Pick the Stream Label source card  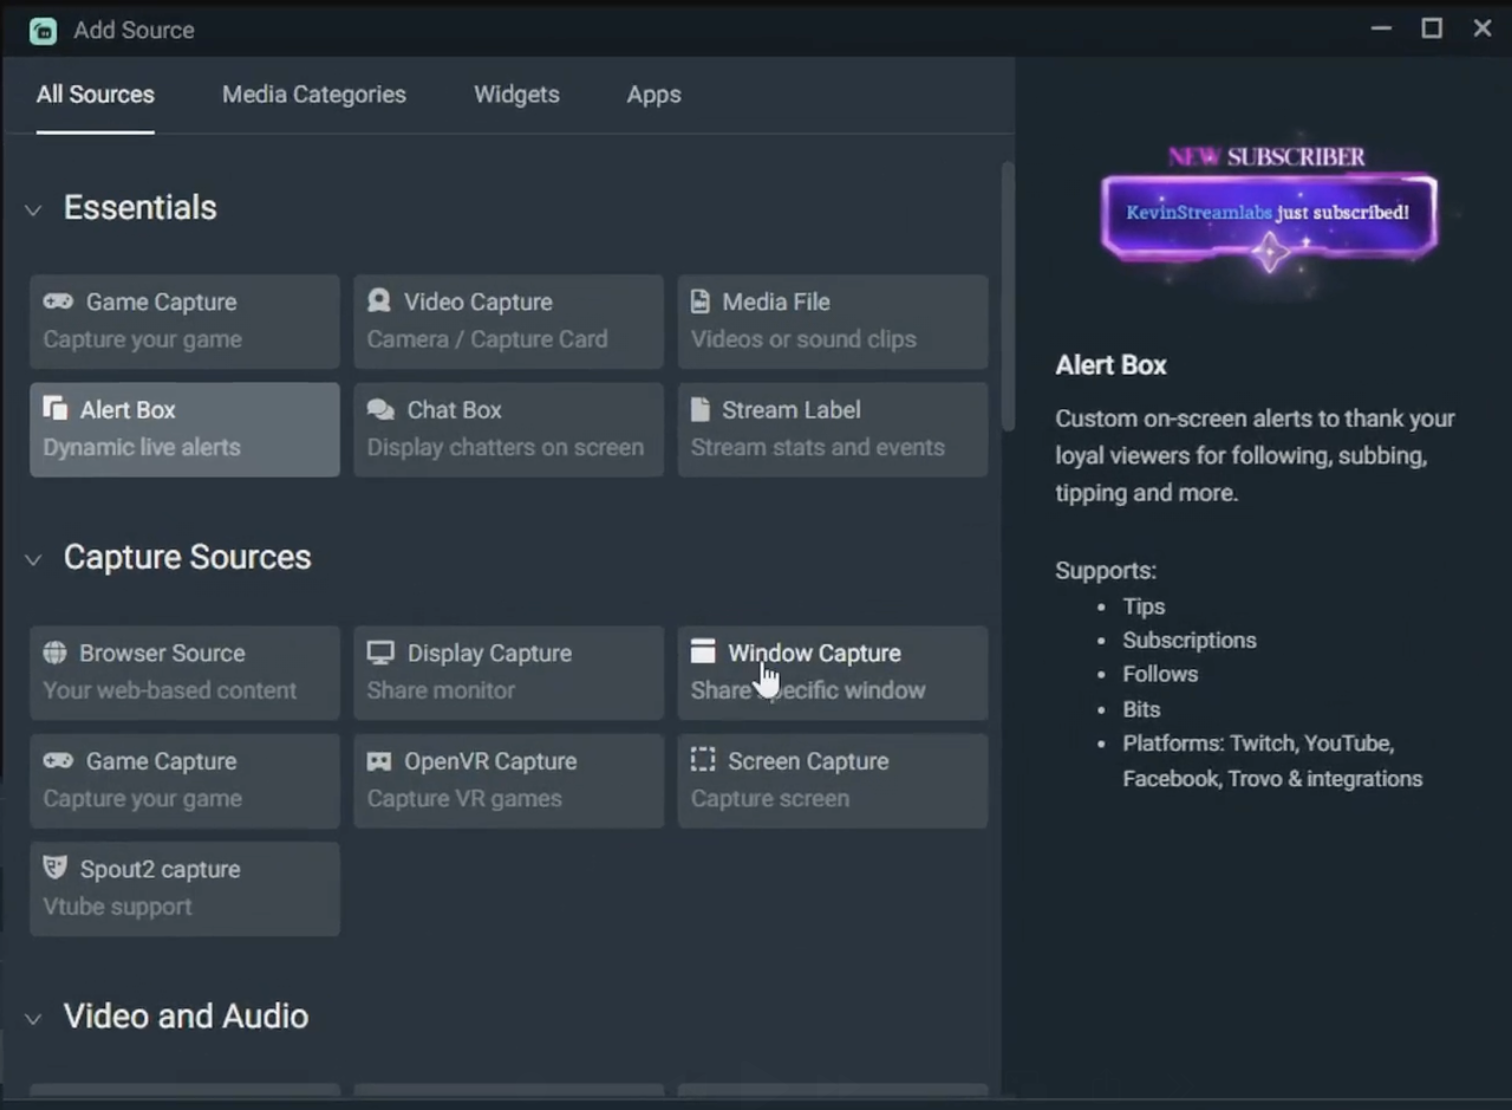coord(832,429)
